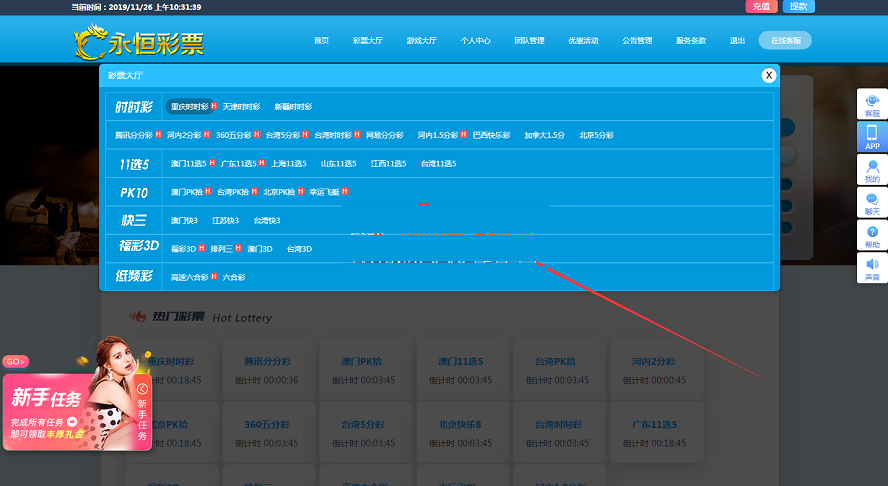Click the 在线客服 pill button in header
This screenshot has height=486, width=888.
click(786, 41)
